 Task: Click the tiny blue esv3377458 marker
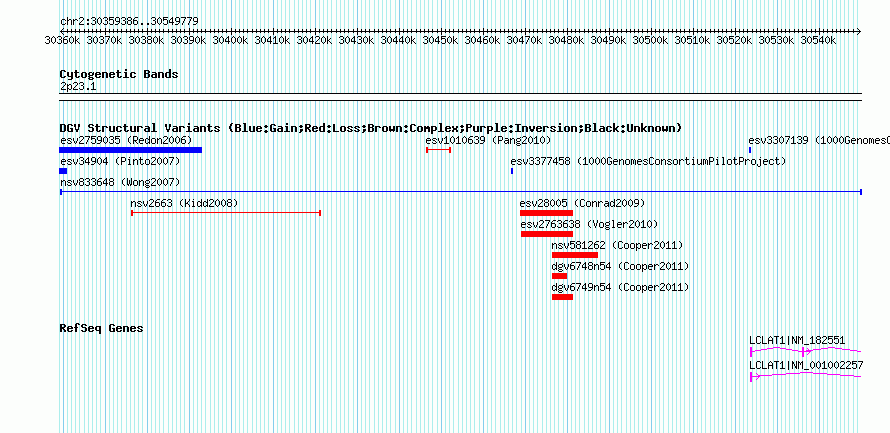click(512, 171)
